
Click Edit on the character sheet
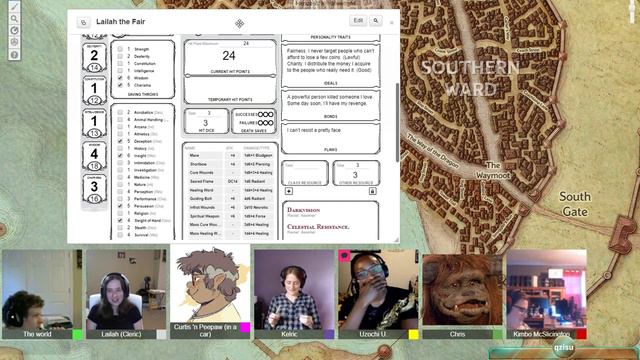pos(358,20)
